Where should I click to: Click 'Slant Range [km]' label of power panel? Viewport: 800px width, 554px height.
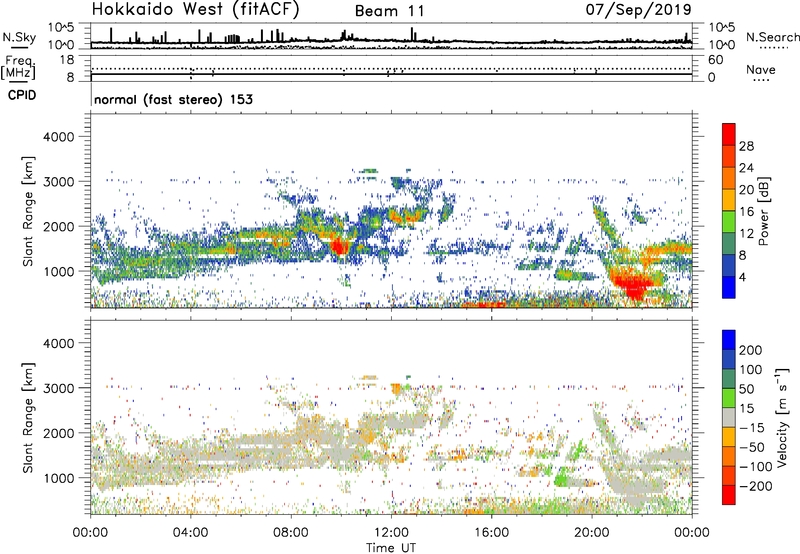click(28, 211)
